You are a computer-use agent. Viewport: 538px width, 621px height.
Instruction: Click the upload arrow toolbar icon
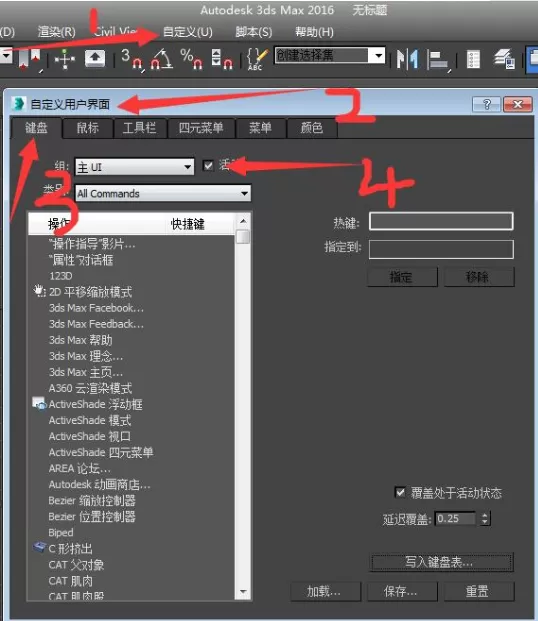[95, 58]
